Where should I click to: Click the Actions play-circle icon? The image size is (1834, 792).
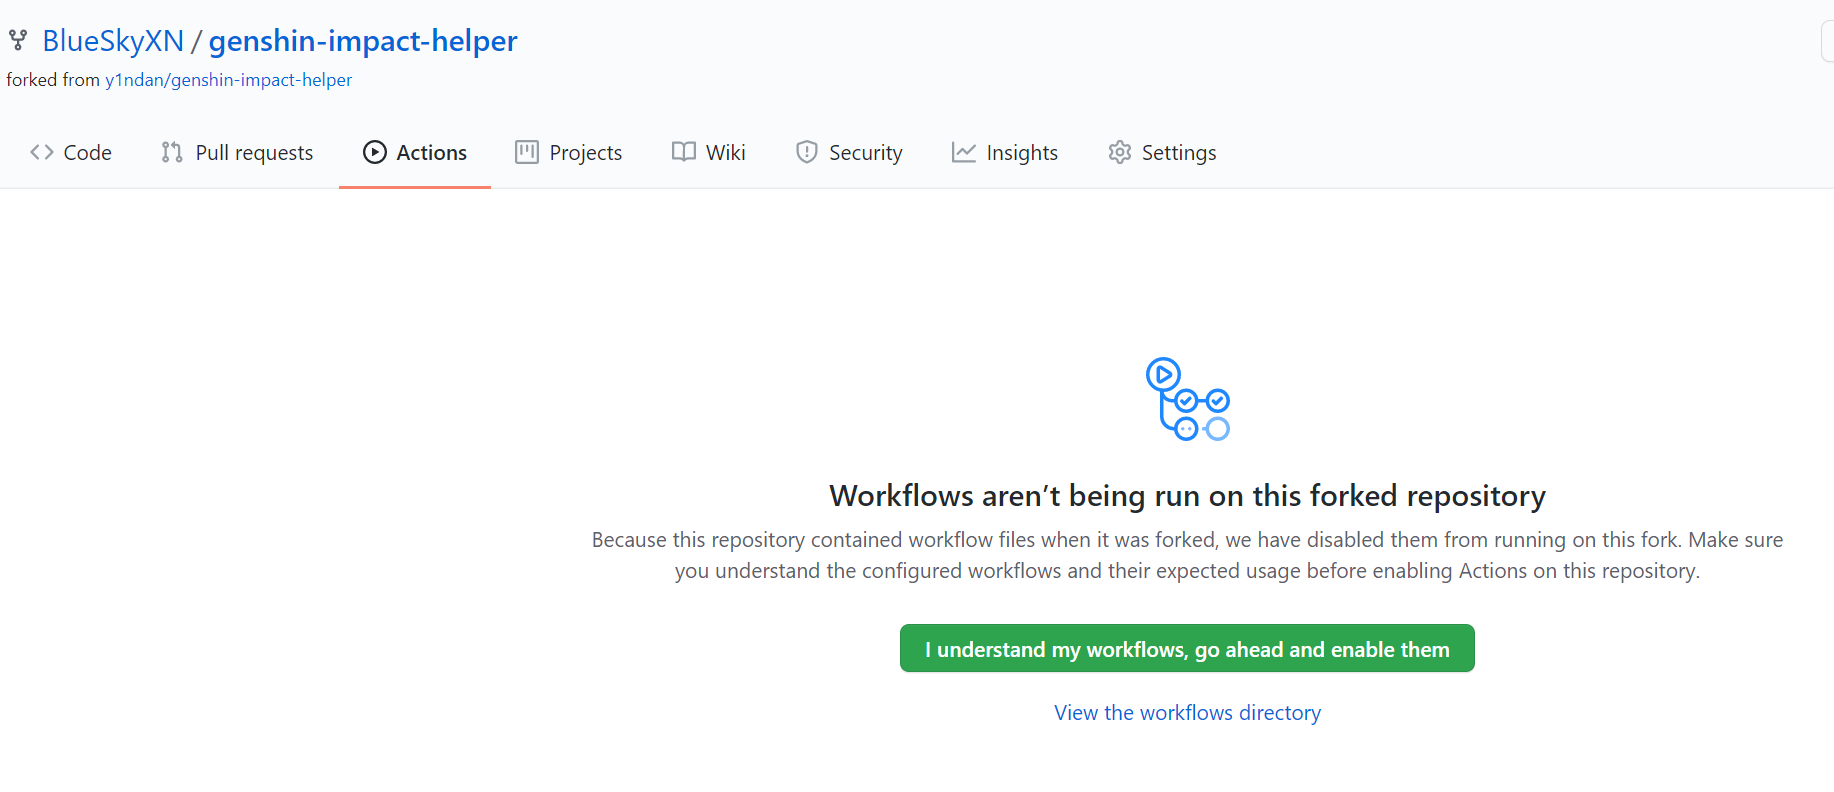pos(375,152)
